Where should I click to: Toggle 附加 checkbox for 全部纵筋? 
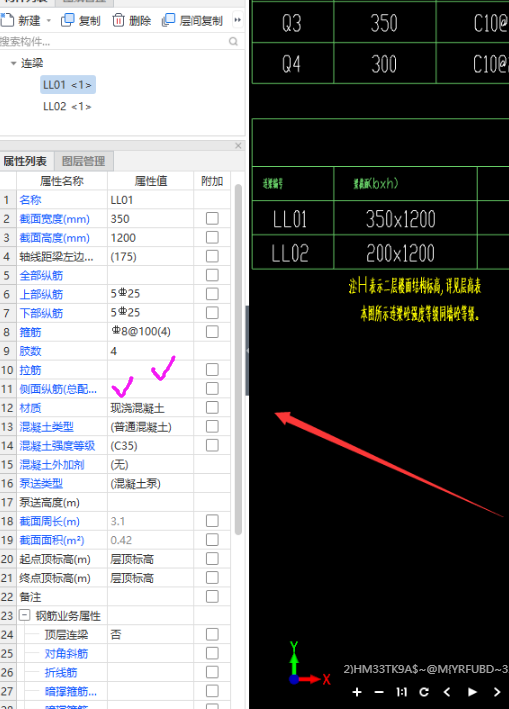212,275
